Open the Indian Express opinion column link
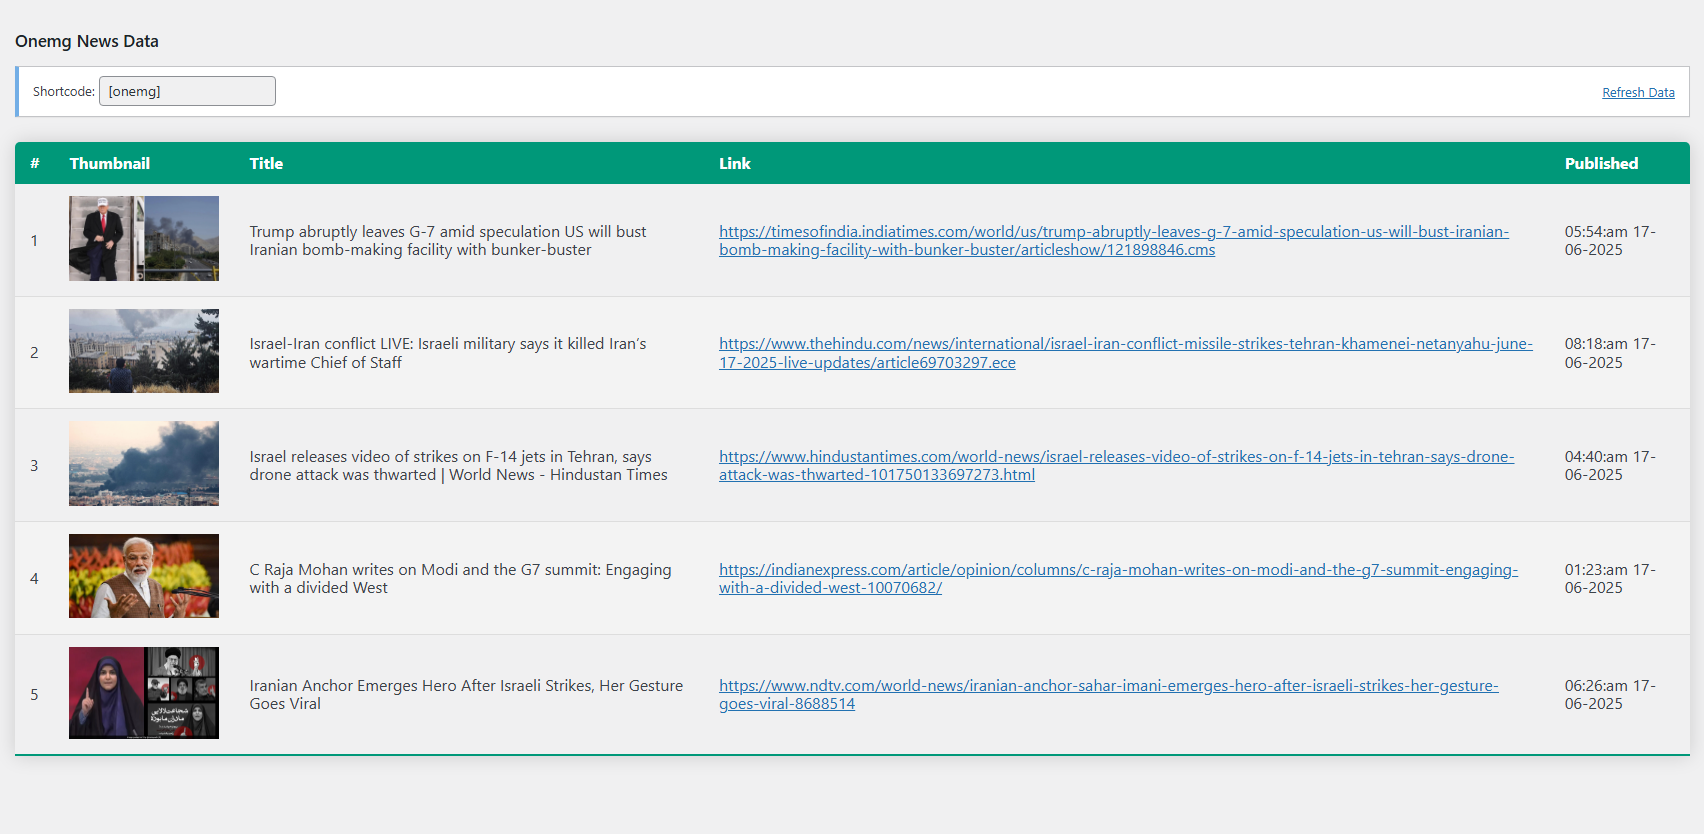 coord(1117,570)
